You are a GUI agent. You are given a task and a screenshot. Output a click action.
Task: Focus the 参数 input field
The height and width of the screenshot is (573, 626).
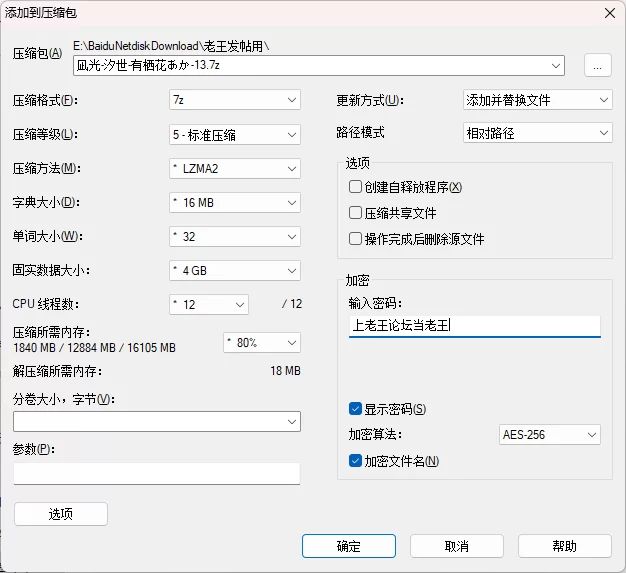click(x=157, y=473)
